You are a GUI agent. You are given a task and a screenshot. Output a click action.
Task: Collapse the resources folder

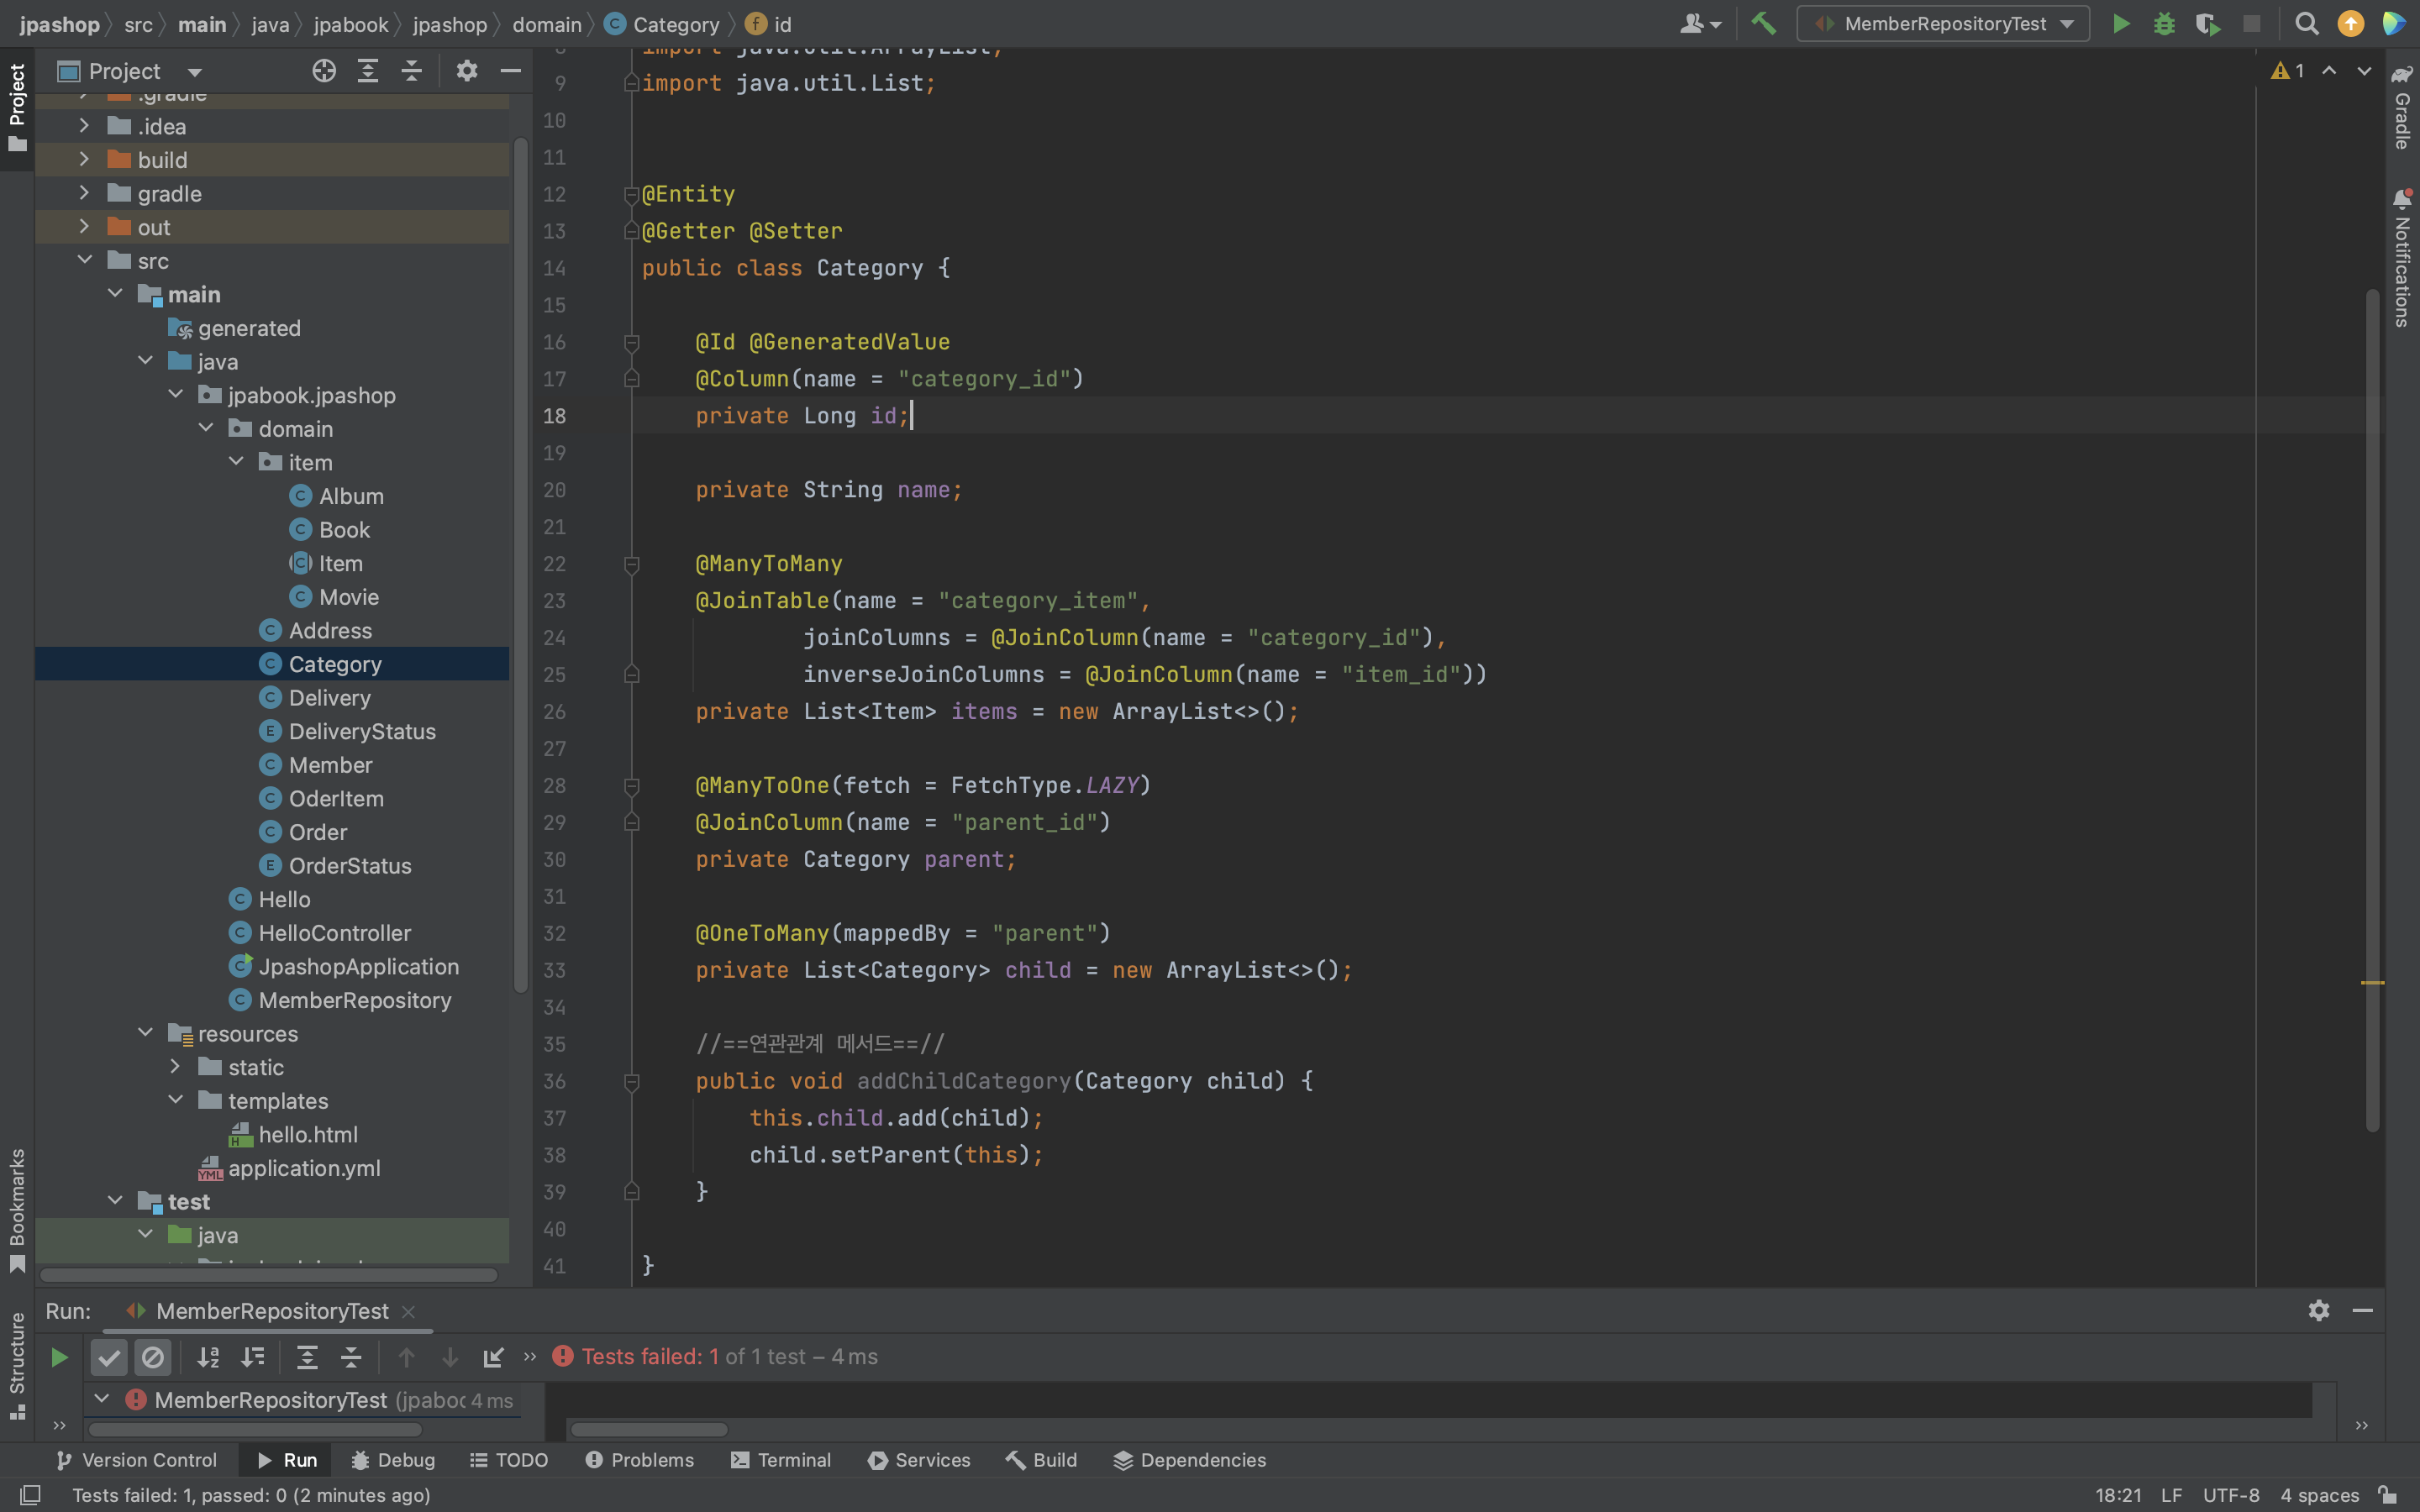pos(146,1033)
